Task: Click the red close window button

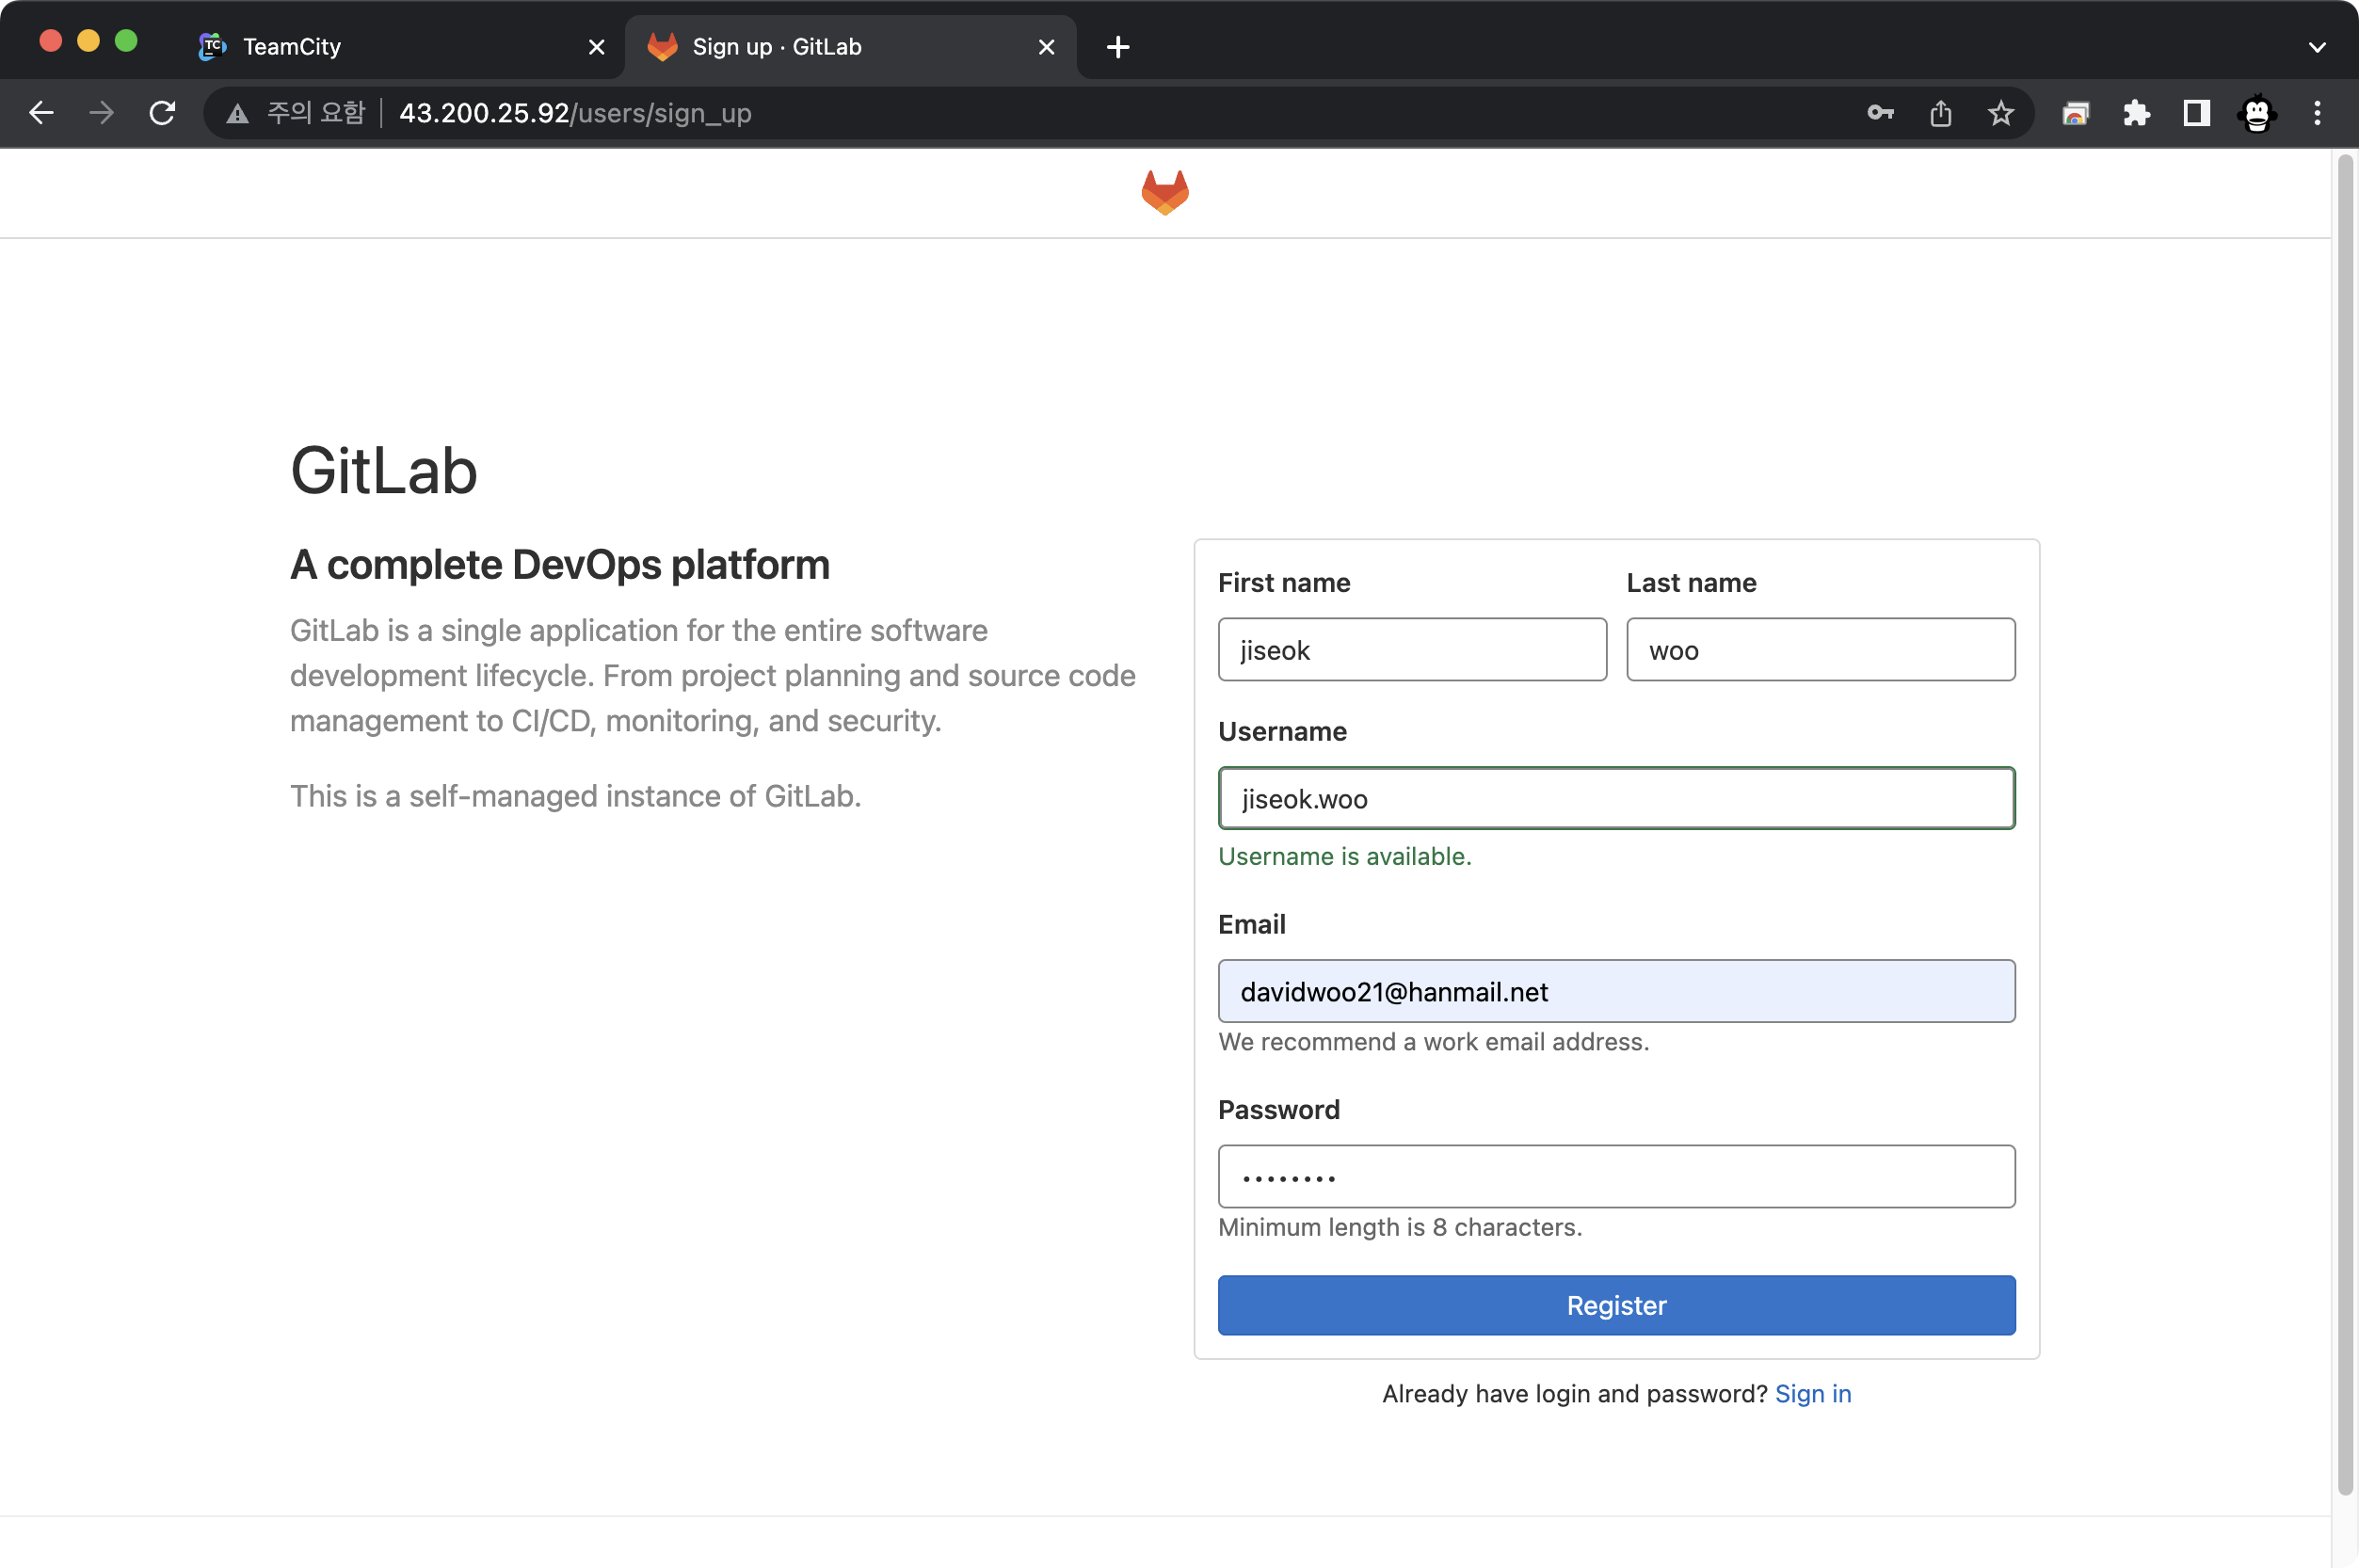Action: pyautogui.click(x=51, y=41)
